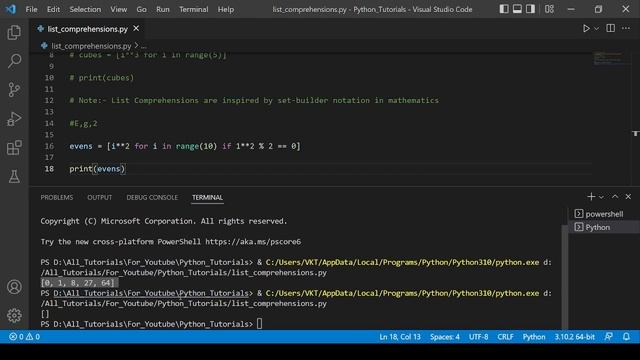The width and height of the screenshot is (640, 360).
Task: Toggle the bottom panel layout icon
Action: pyautogui.click(x=517, y=9)
